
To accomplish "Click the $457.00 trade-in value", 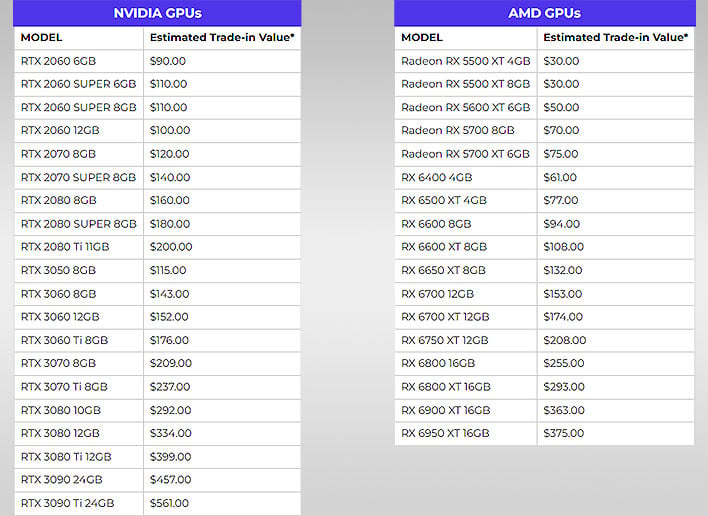I will click(171, 480).
